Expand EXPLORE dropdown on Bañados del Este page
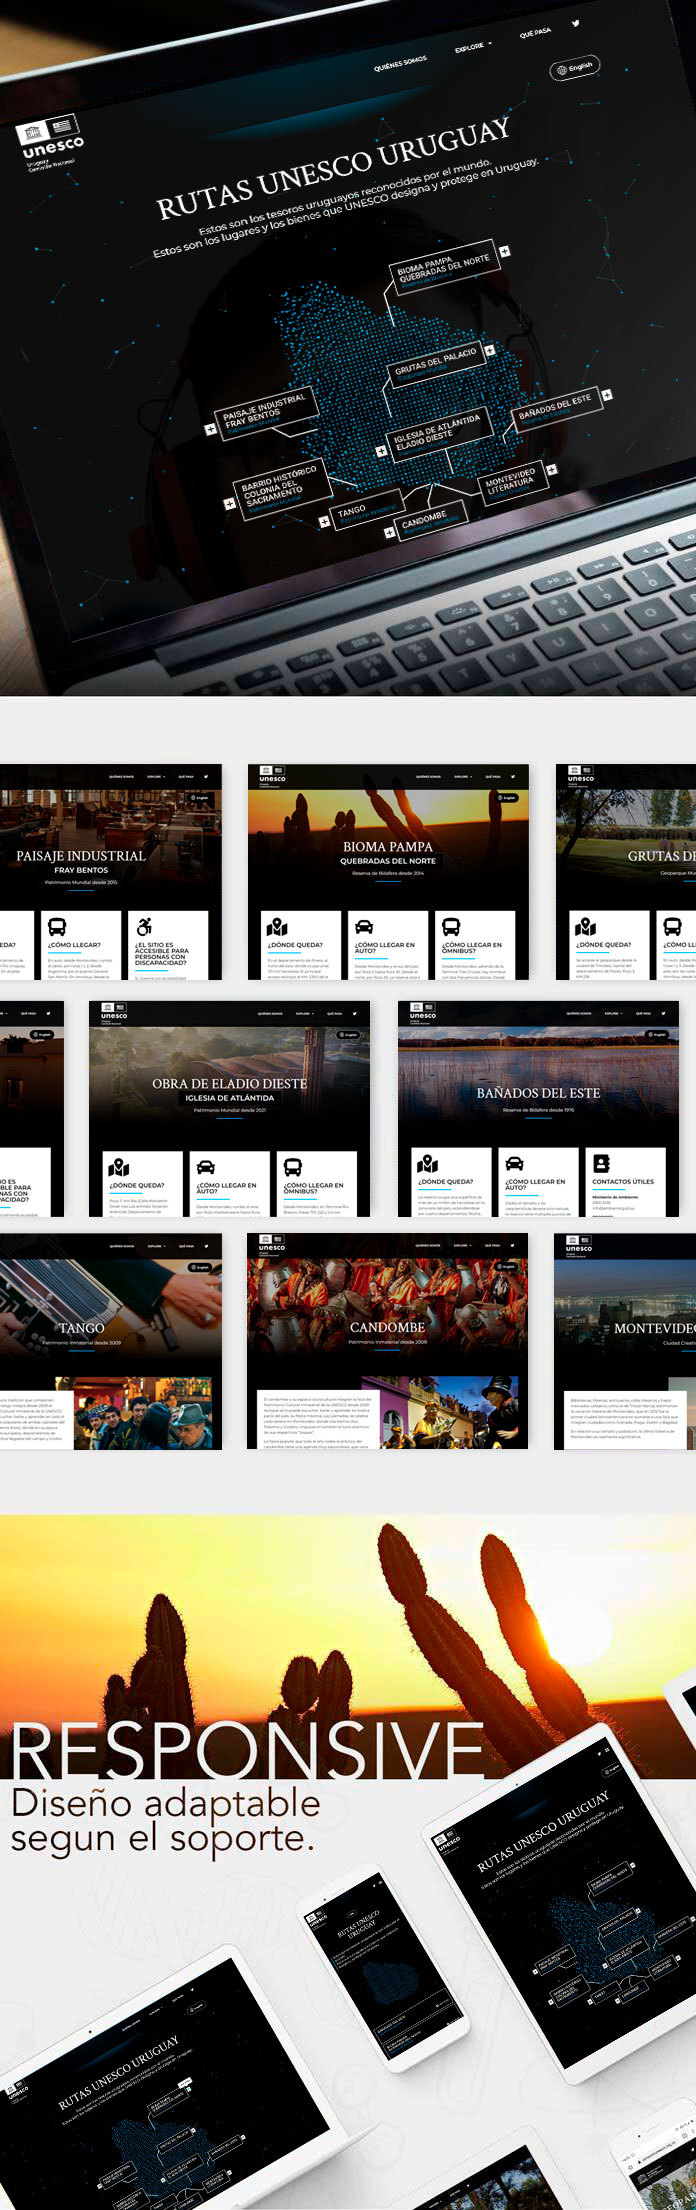This screenshot has height=2210, width=696. click(613, 1013)
